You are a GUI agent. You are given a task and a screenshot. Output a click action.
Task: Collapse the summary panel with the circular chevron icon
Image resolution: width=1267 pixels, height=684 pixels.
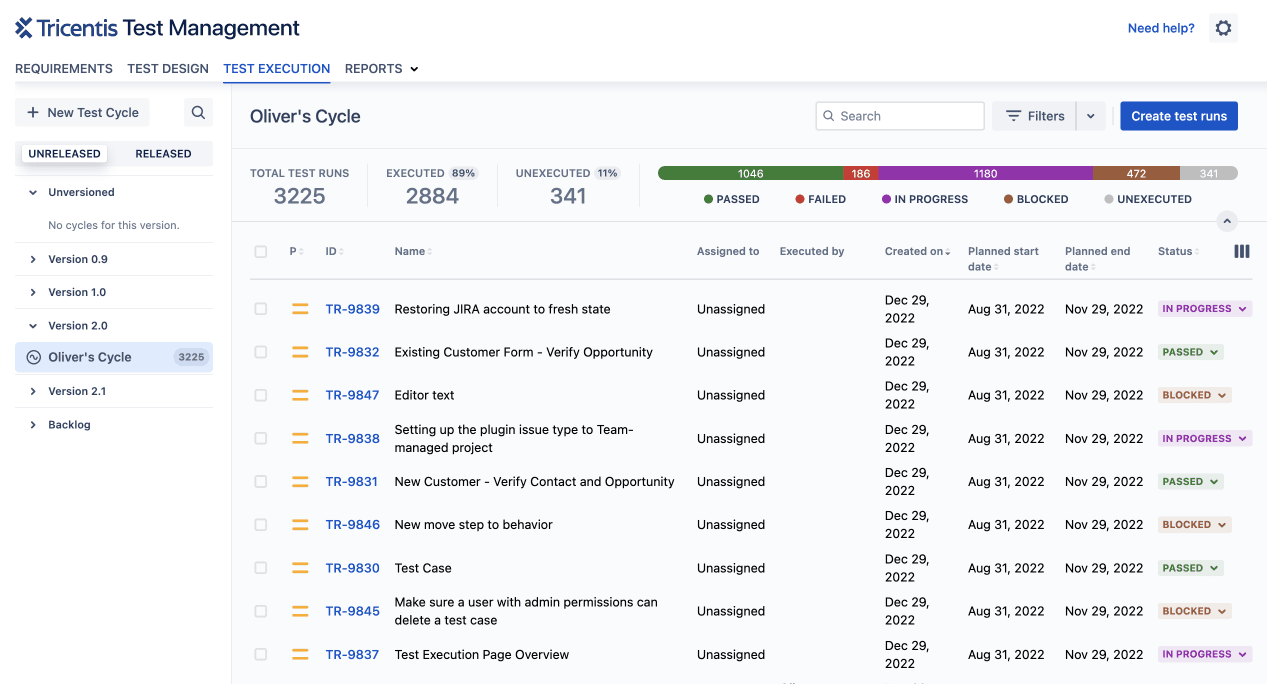click(1227, 221)
